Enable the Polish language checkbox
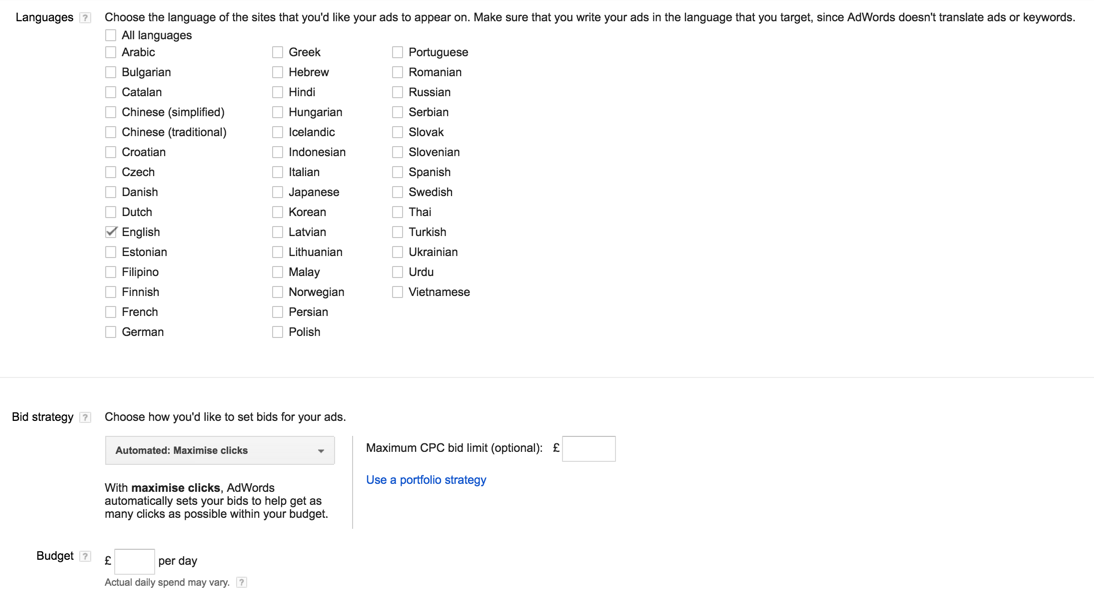1094x591 pixels. click(278, 332)
